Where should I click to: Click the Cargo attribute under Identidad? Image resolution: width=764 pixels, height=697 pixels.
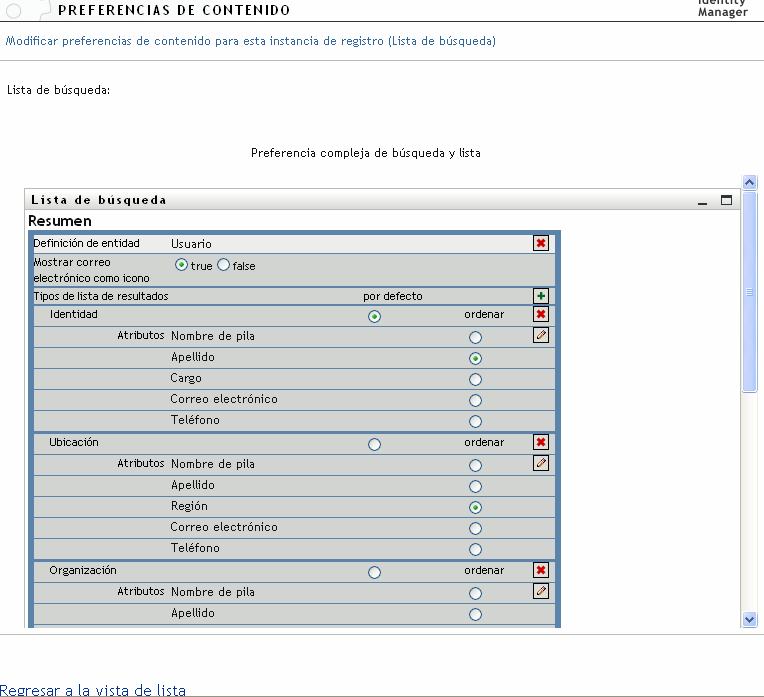coord(186,378)
